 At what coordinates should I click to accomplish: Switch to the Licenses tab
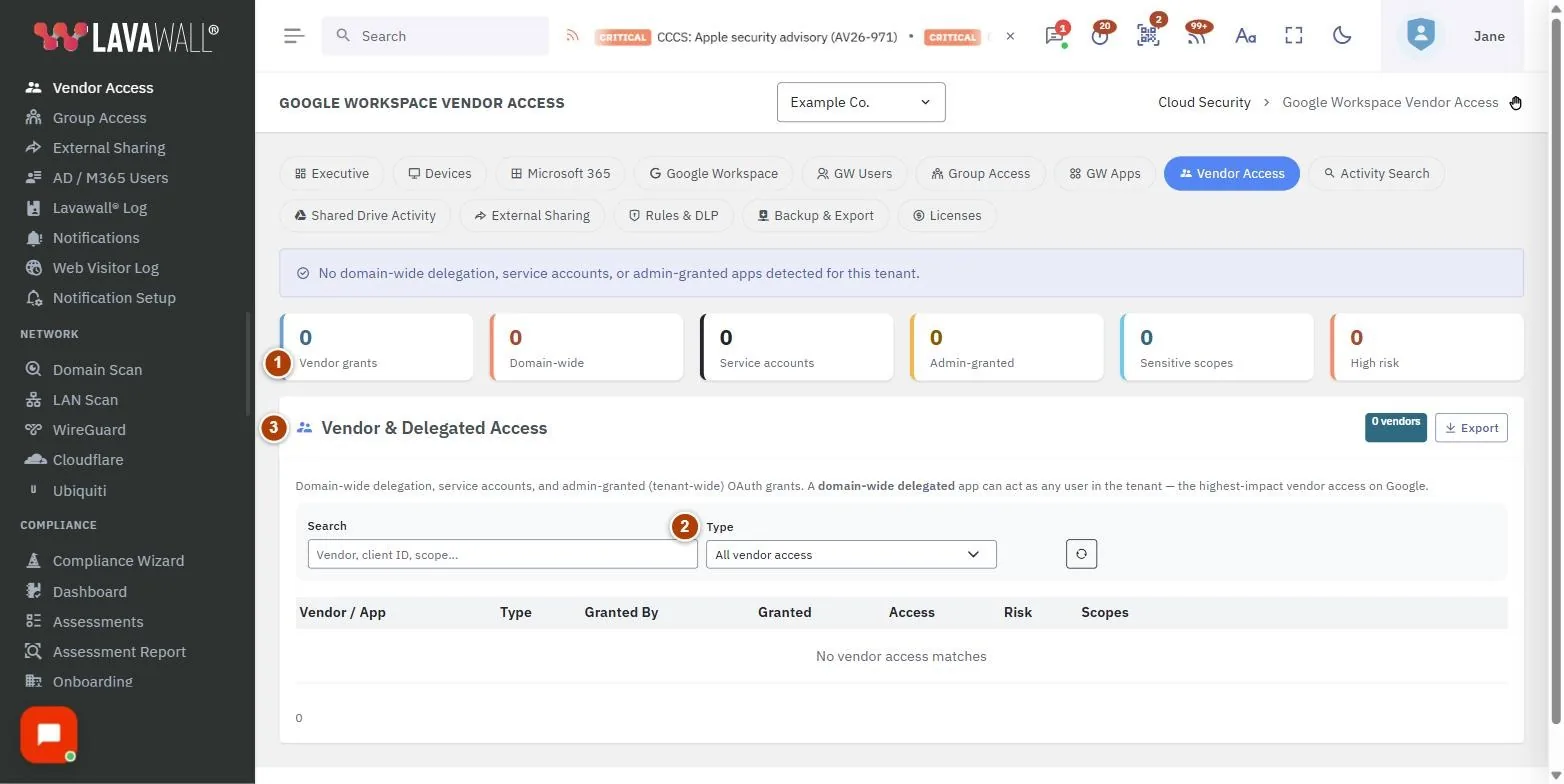[947, 215]
